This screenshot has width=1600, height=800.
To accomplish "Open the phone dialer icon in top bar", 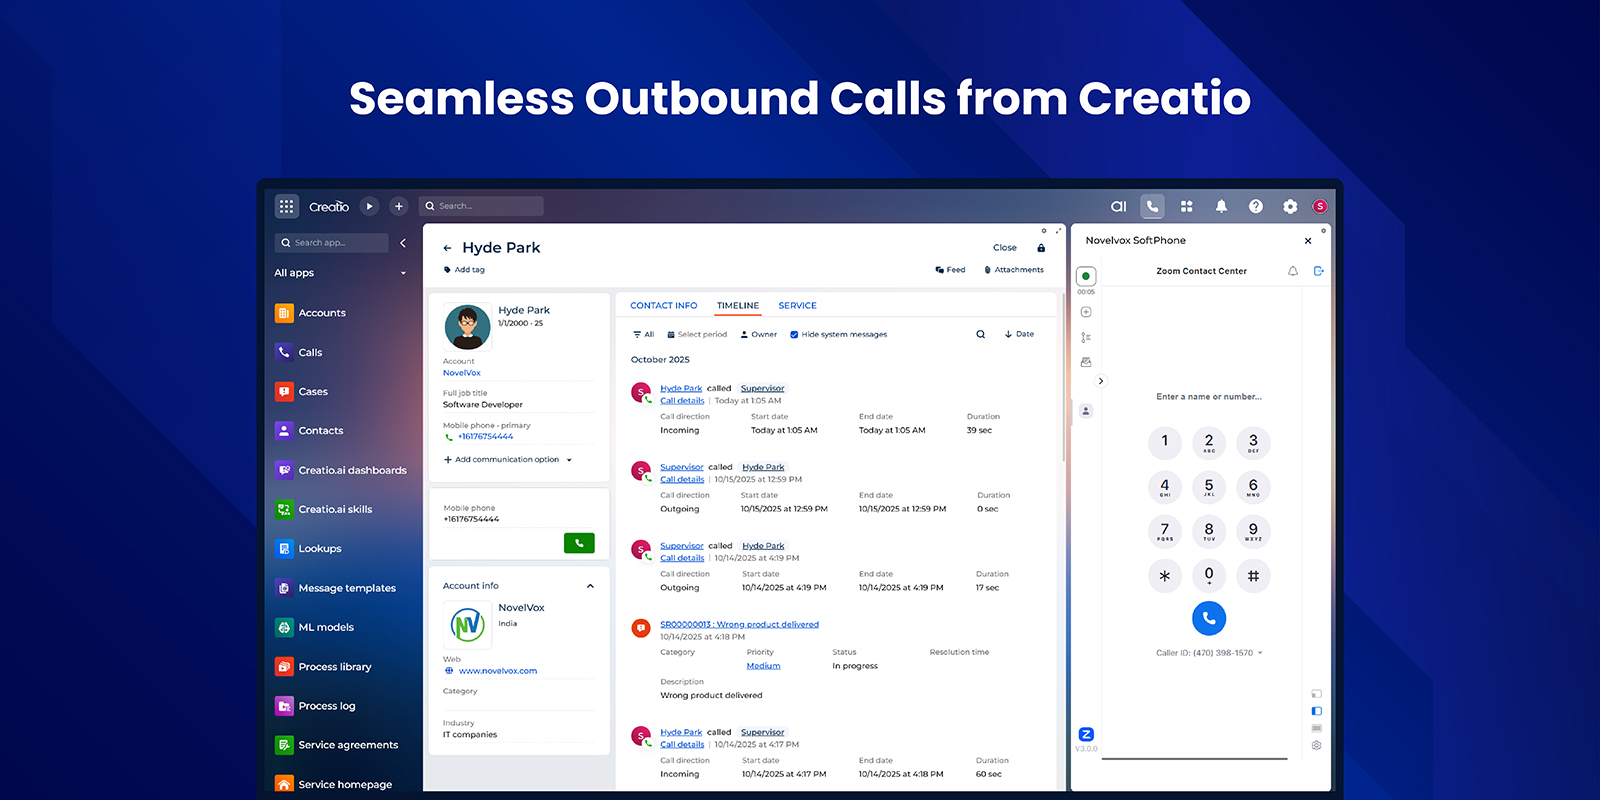I will (x=1152, y=206).
